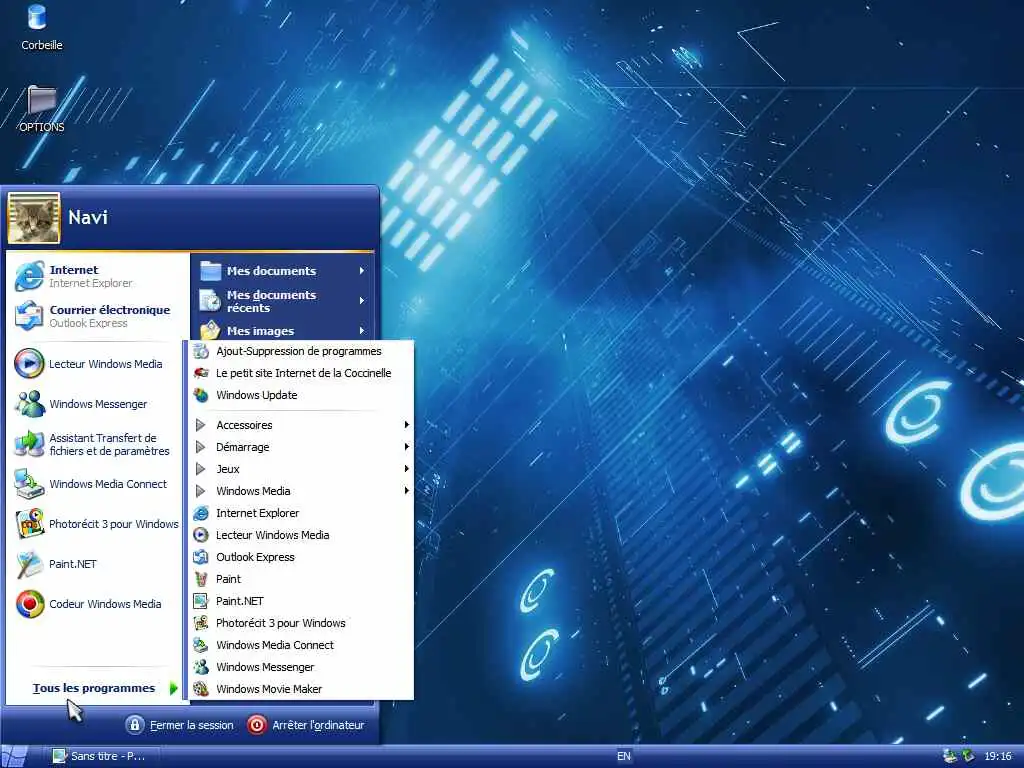Viewport: 1024px width, 768px height.
Task: Open Courrier électronique Outlook Express icon
Action: 29,315
